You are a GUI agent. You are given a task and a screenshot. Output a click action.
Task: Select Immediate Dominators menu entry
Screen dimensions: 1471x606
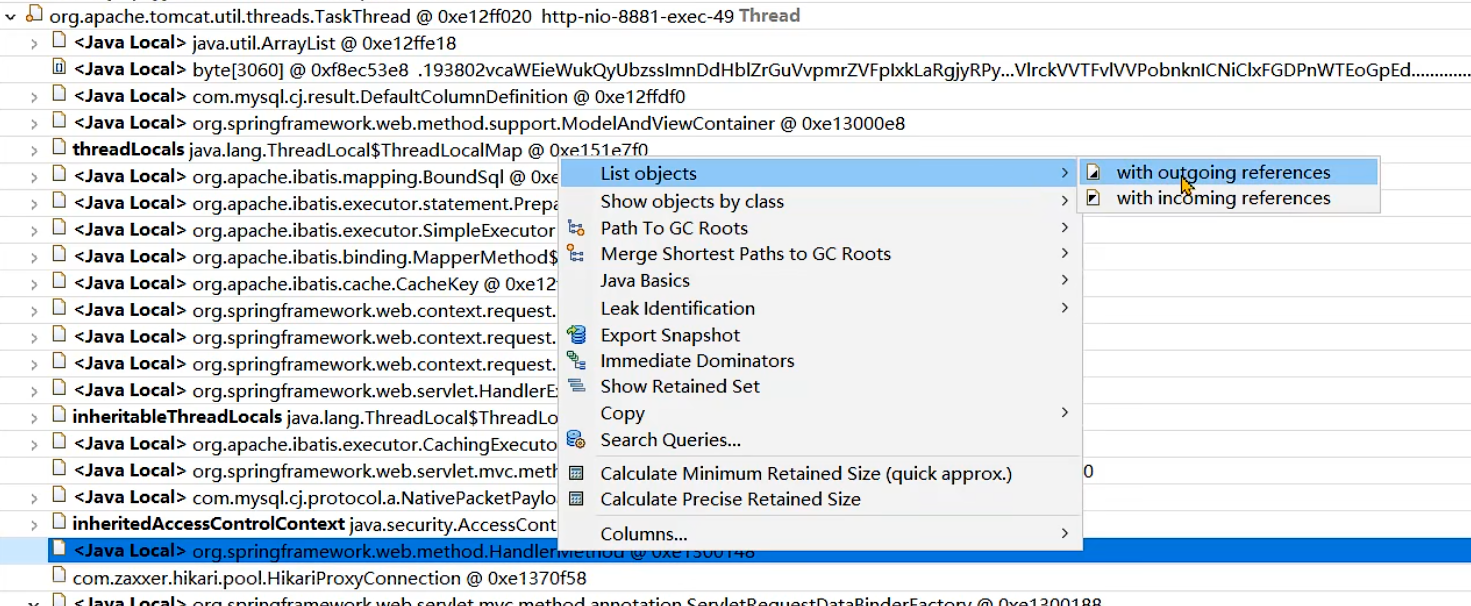(x=819, y=361)
